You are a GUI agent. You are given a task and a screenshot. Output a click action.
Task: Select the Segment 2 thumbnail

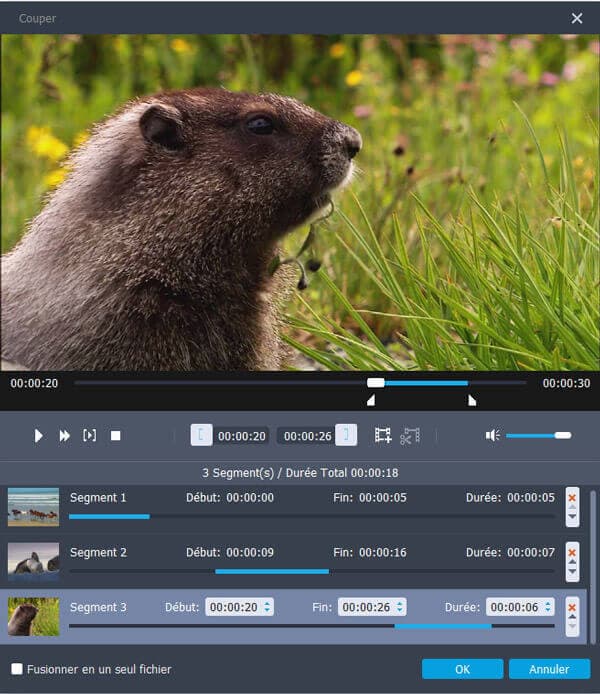[x=33, y=562]
